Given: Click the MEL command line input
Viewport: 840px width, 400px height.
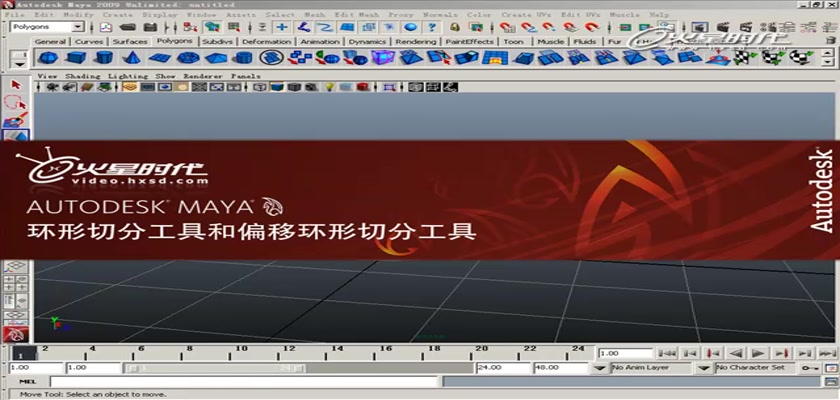Looking at the screenshot, I should [244, 381].
